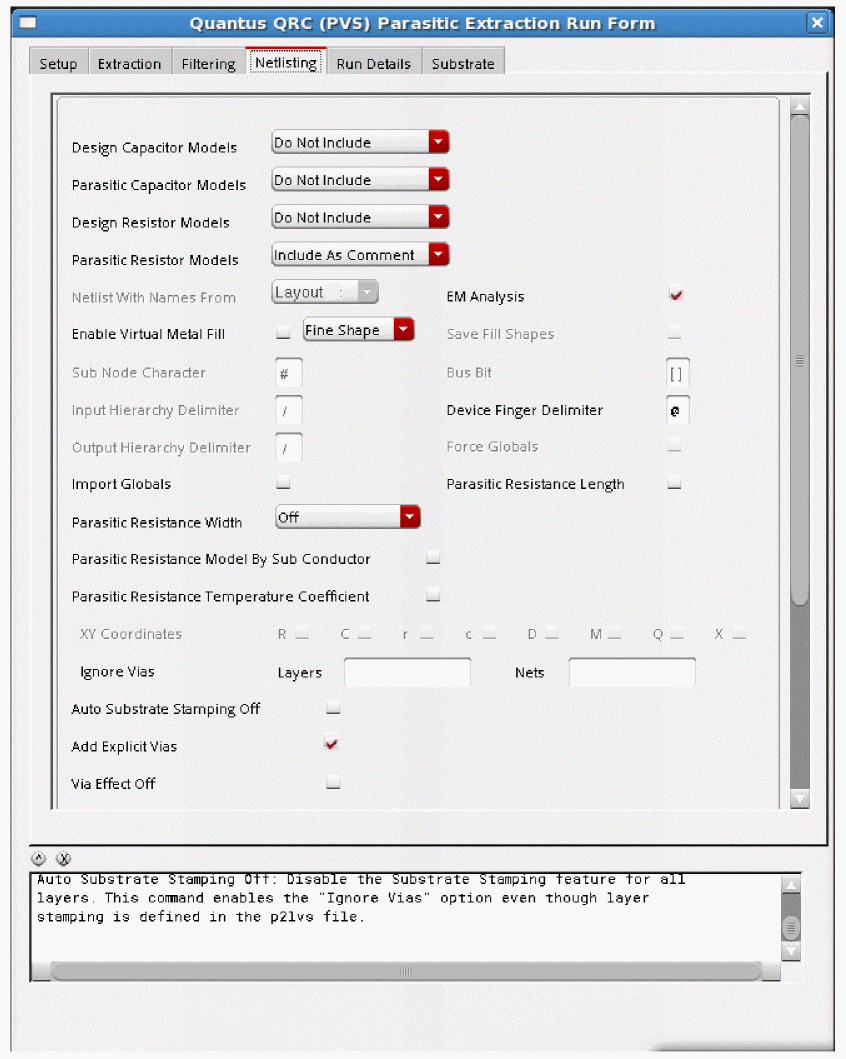The width and height of the screenshot is (846, 1059).
Task: Click the circular up-arrow icon above message log
Action: click(38, 858)
